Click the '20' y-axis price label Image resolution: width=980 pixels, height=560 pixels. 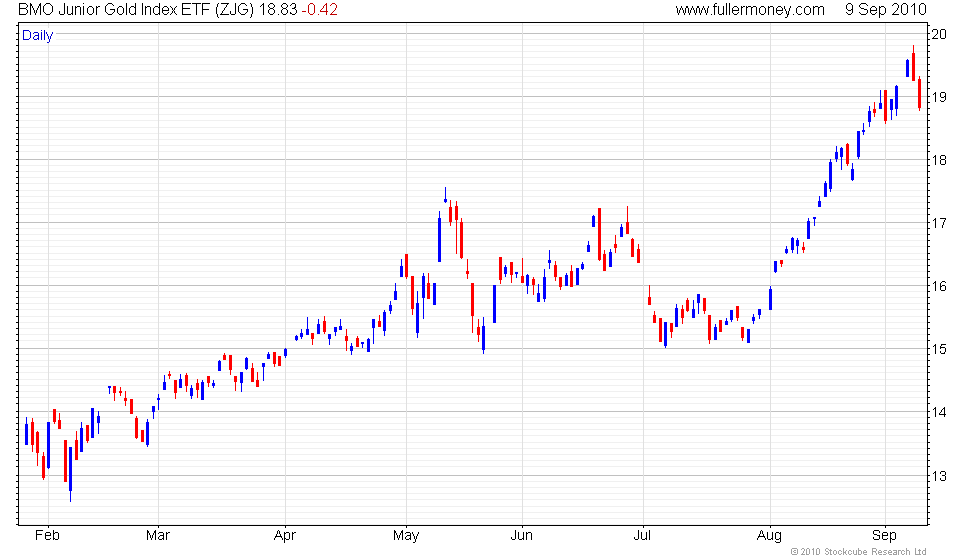pyautogui.click(x=939, y=34)
